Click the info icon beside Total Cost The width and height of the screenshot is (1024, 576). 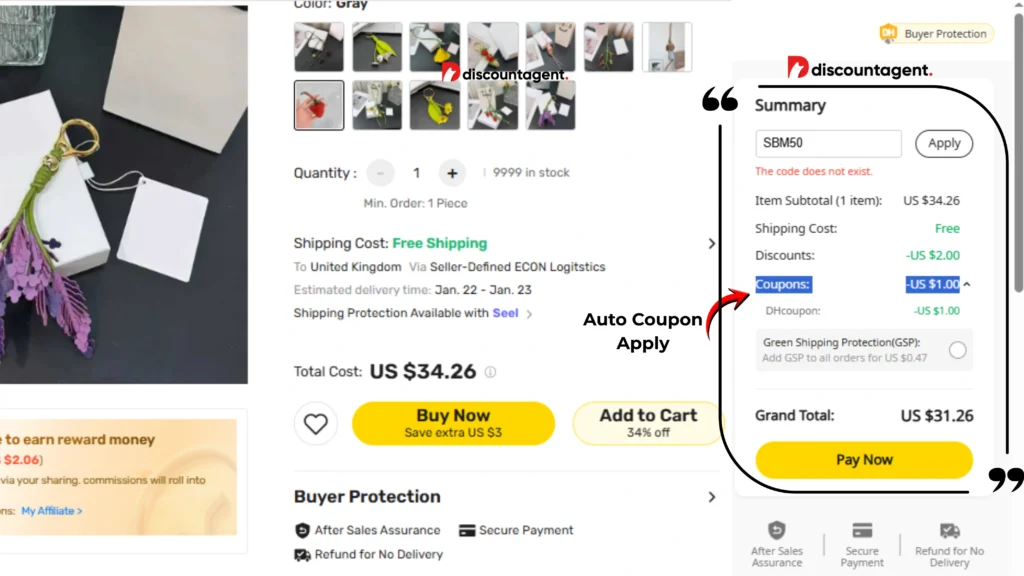(x=490, y=372)
